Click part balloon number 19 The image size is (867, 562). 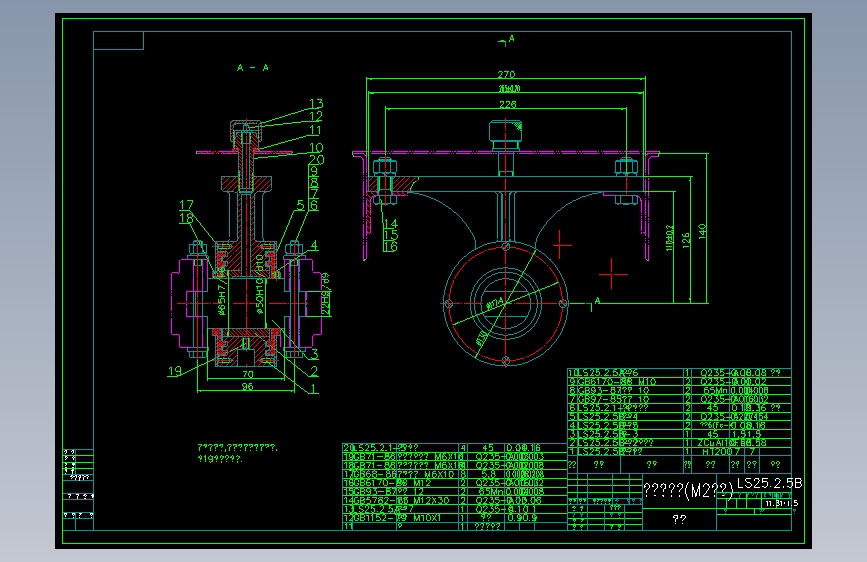(175, 371)
